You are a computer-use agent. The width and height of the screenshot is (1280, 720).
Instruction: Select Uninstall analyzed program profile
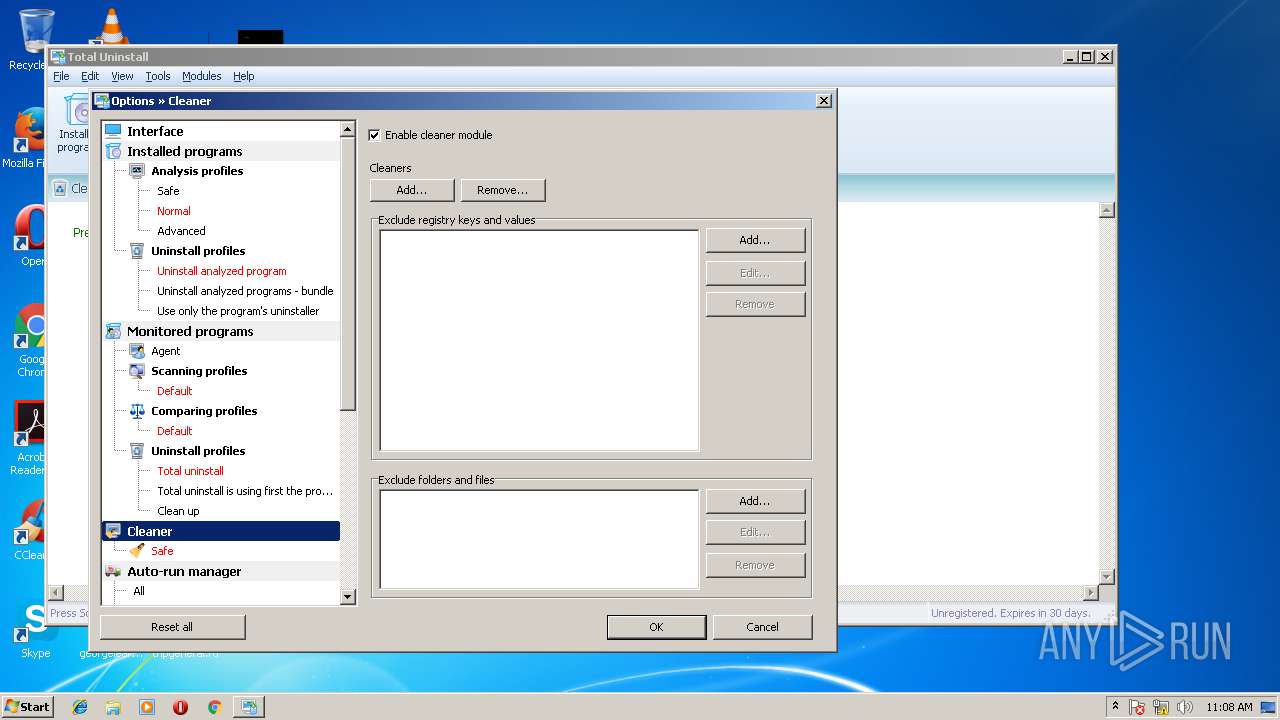(x=221, y=271)
